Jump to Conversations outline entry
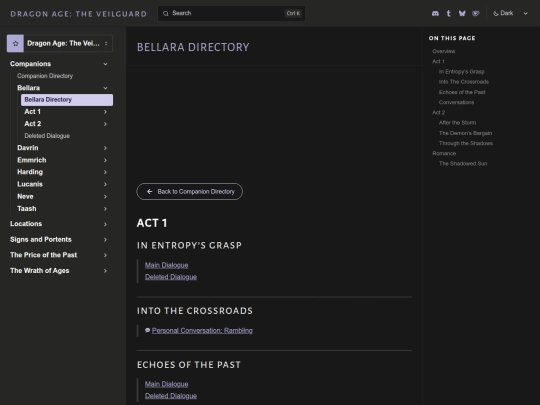 (x=456, y=102)
